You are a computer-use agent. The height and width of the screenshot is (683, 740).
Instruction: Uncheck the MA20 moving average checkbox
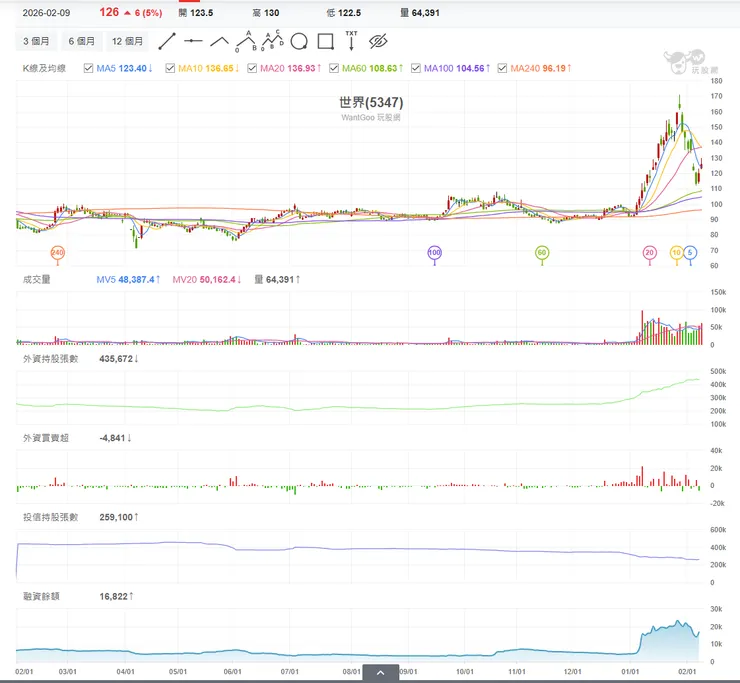click(252, 68)
